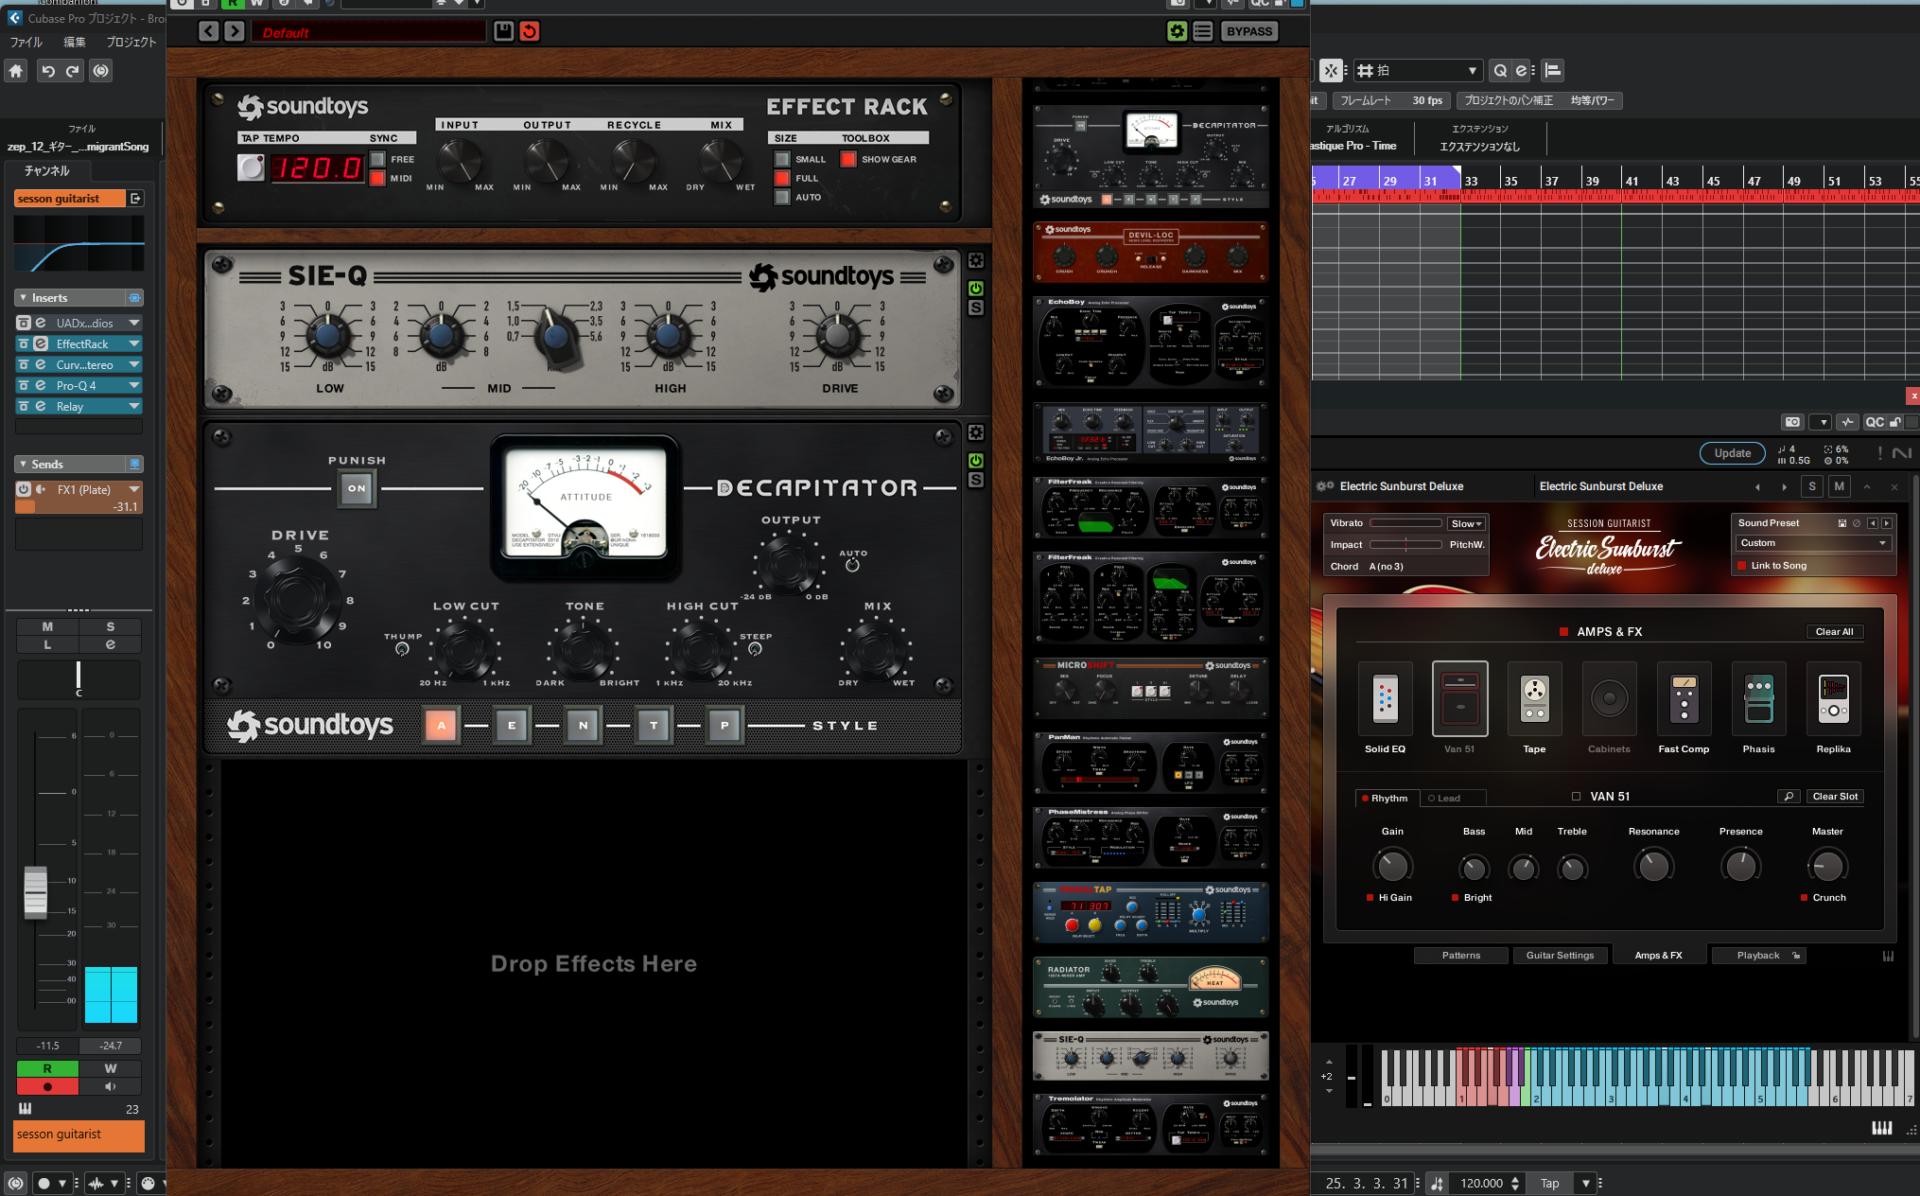
Task: Add Devil-Loc from the module list
Action: [x=1150, y=251]
